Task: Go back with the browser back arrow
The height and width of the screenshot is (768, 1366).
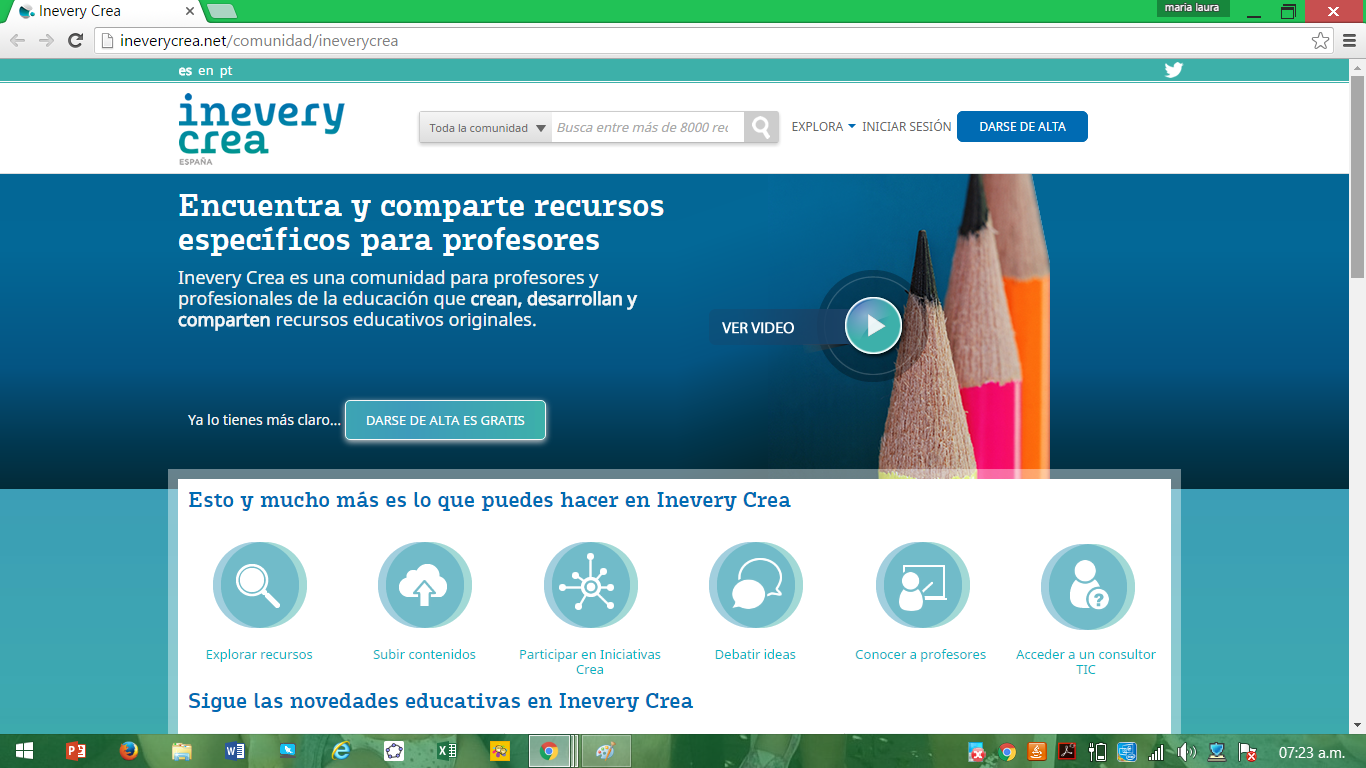Action: click(17, 40)
